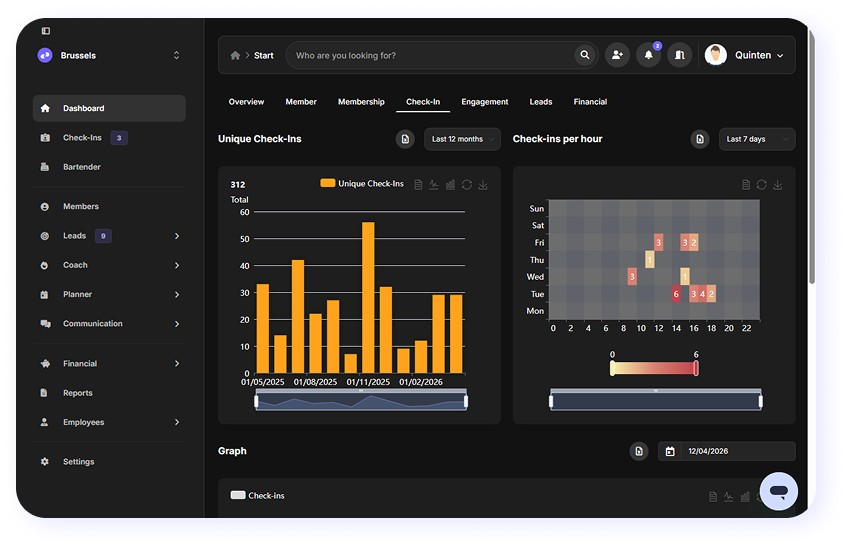
Task: Click the add member icon in header
Action: pos(617,55)
